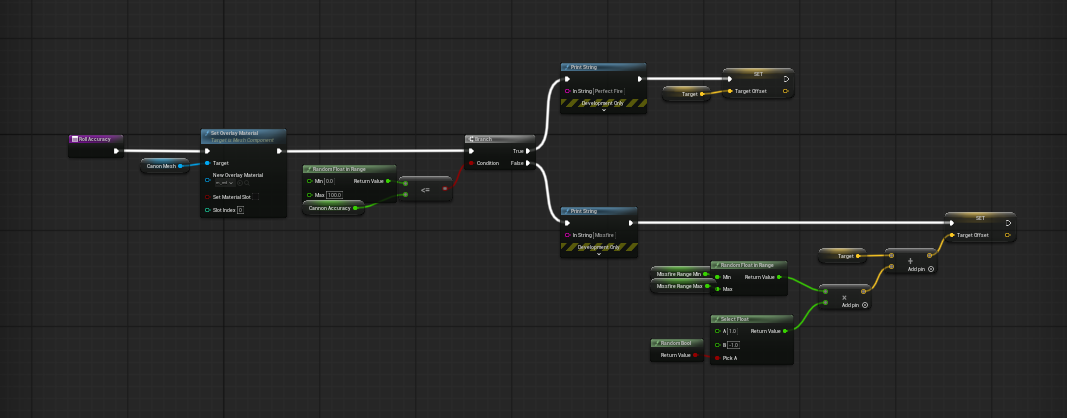Select the multiply (X) math node
Screen dimensions: 1067x418
click(x=844, y=297)
